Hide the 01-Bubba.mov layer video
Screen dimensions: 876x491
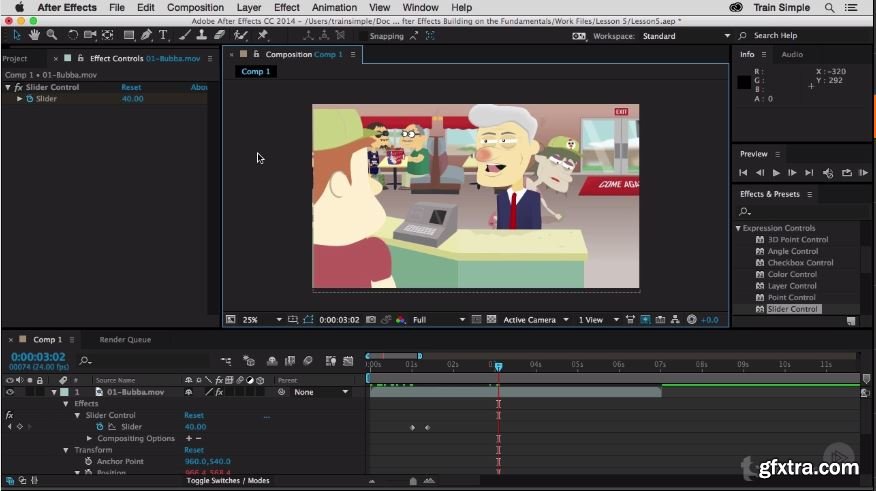[x=10, y=392]
